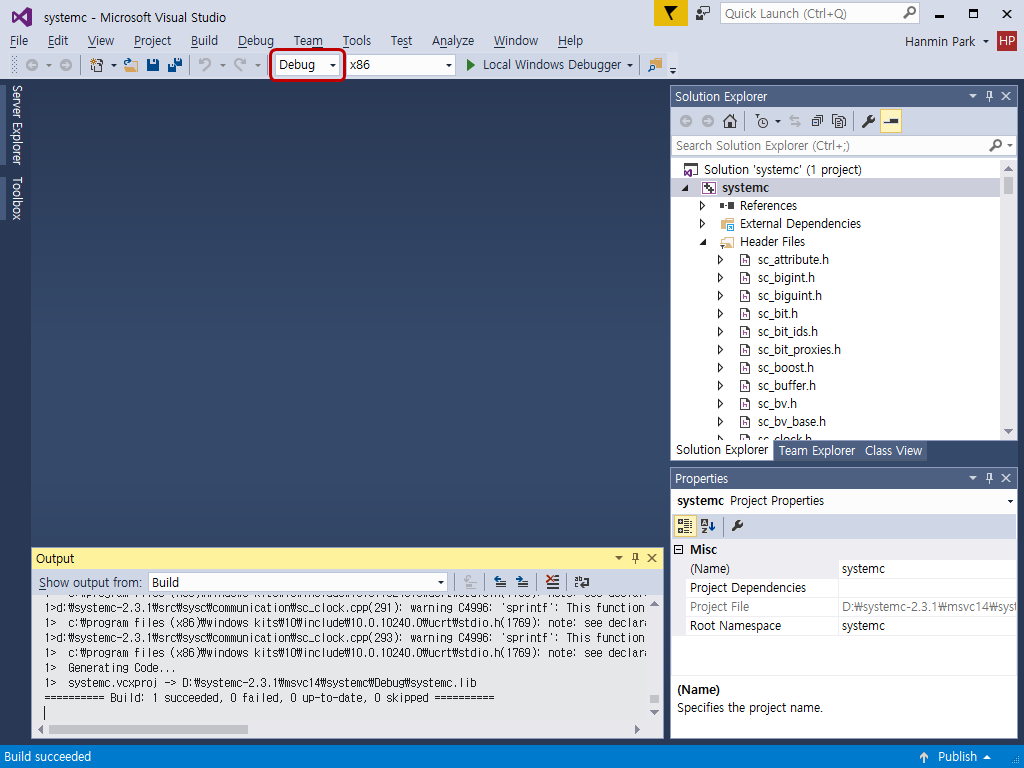Viewport: 1024px width, 768px height.
Task: Open the x86 platform dropdown
Action: [447, 64]
